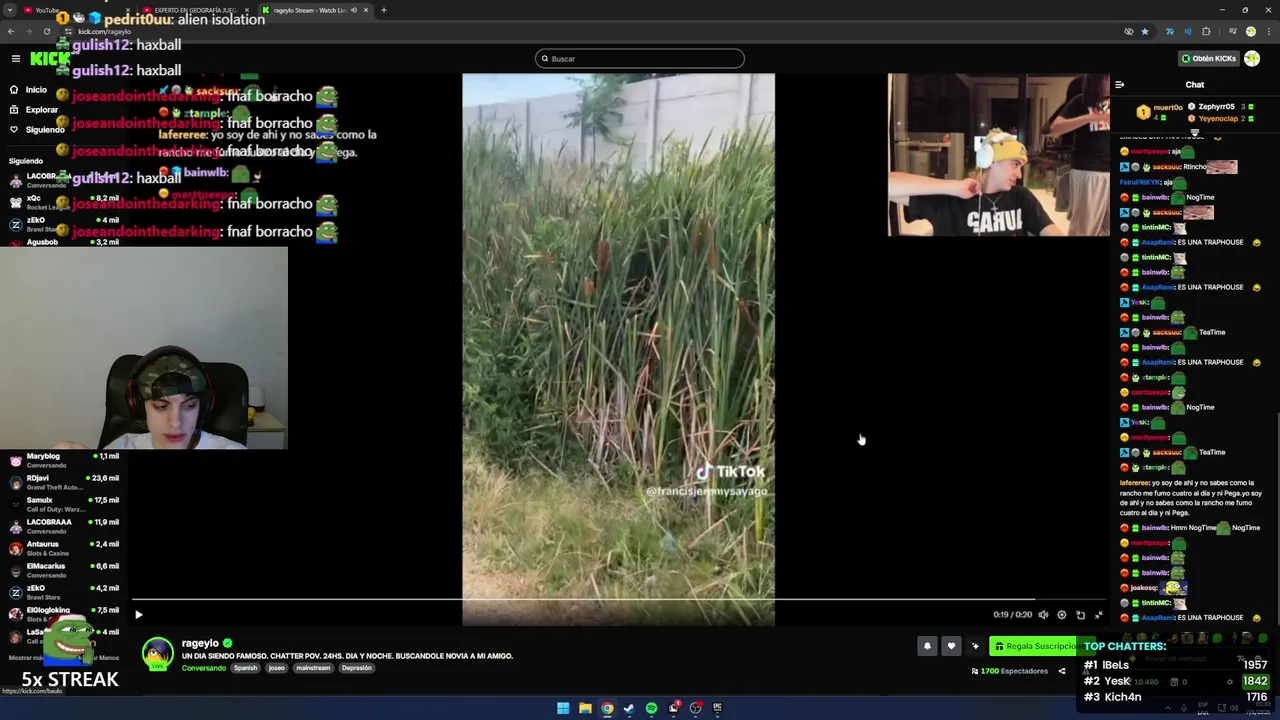Expand the tab search dropdown
Viewport: 1280px width, 720px height.
click(x=9, y=10)
